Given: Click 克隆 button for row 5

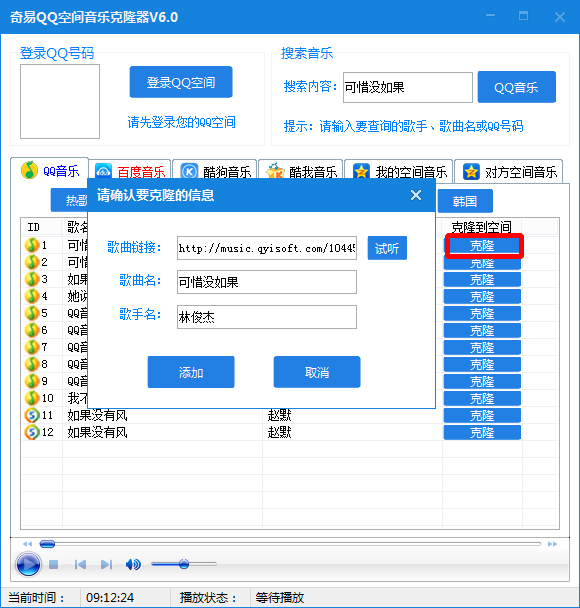Looking at the screenshot, I should tap(482, 314).
